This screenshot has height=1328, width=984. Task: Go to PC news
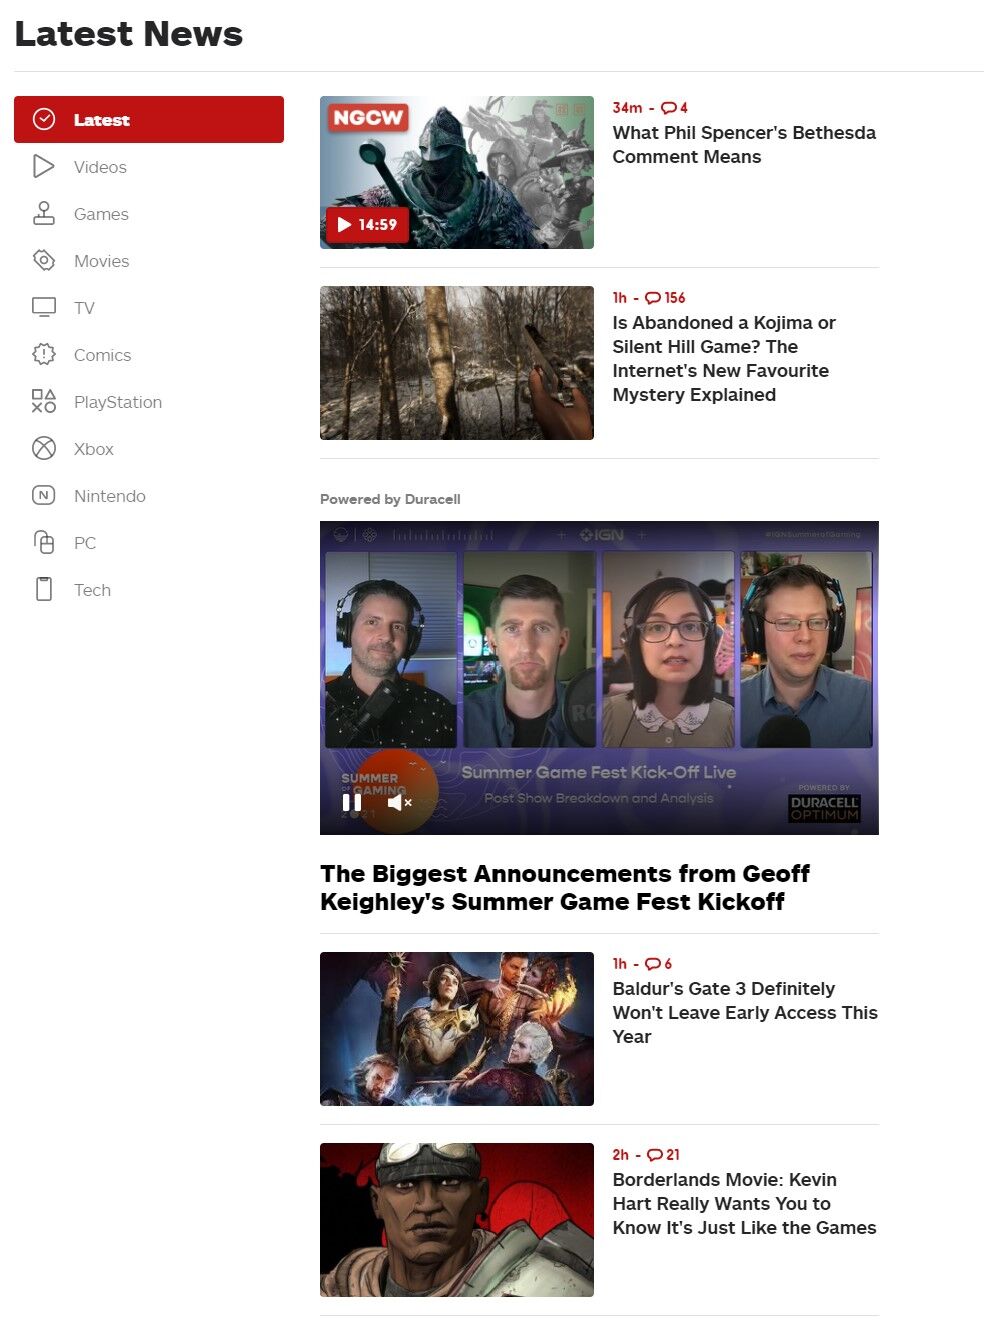click(x=85, y=543)
